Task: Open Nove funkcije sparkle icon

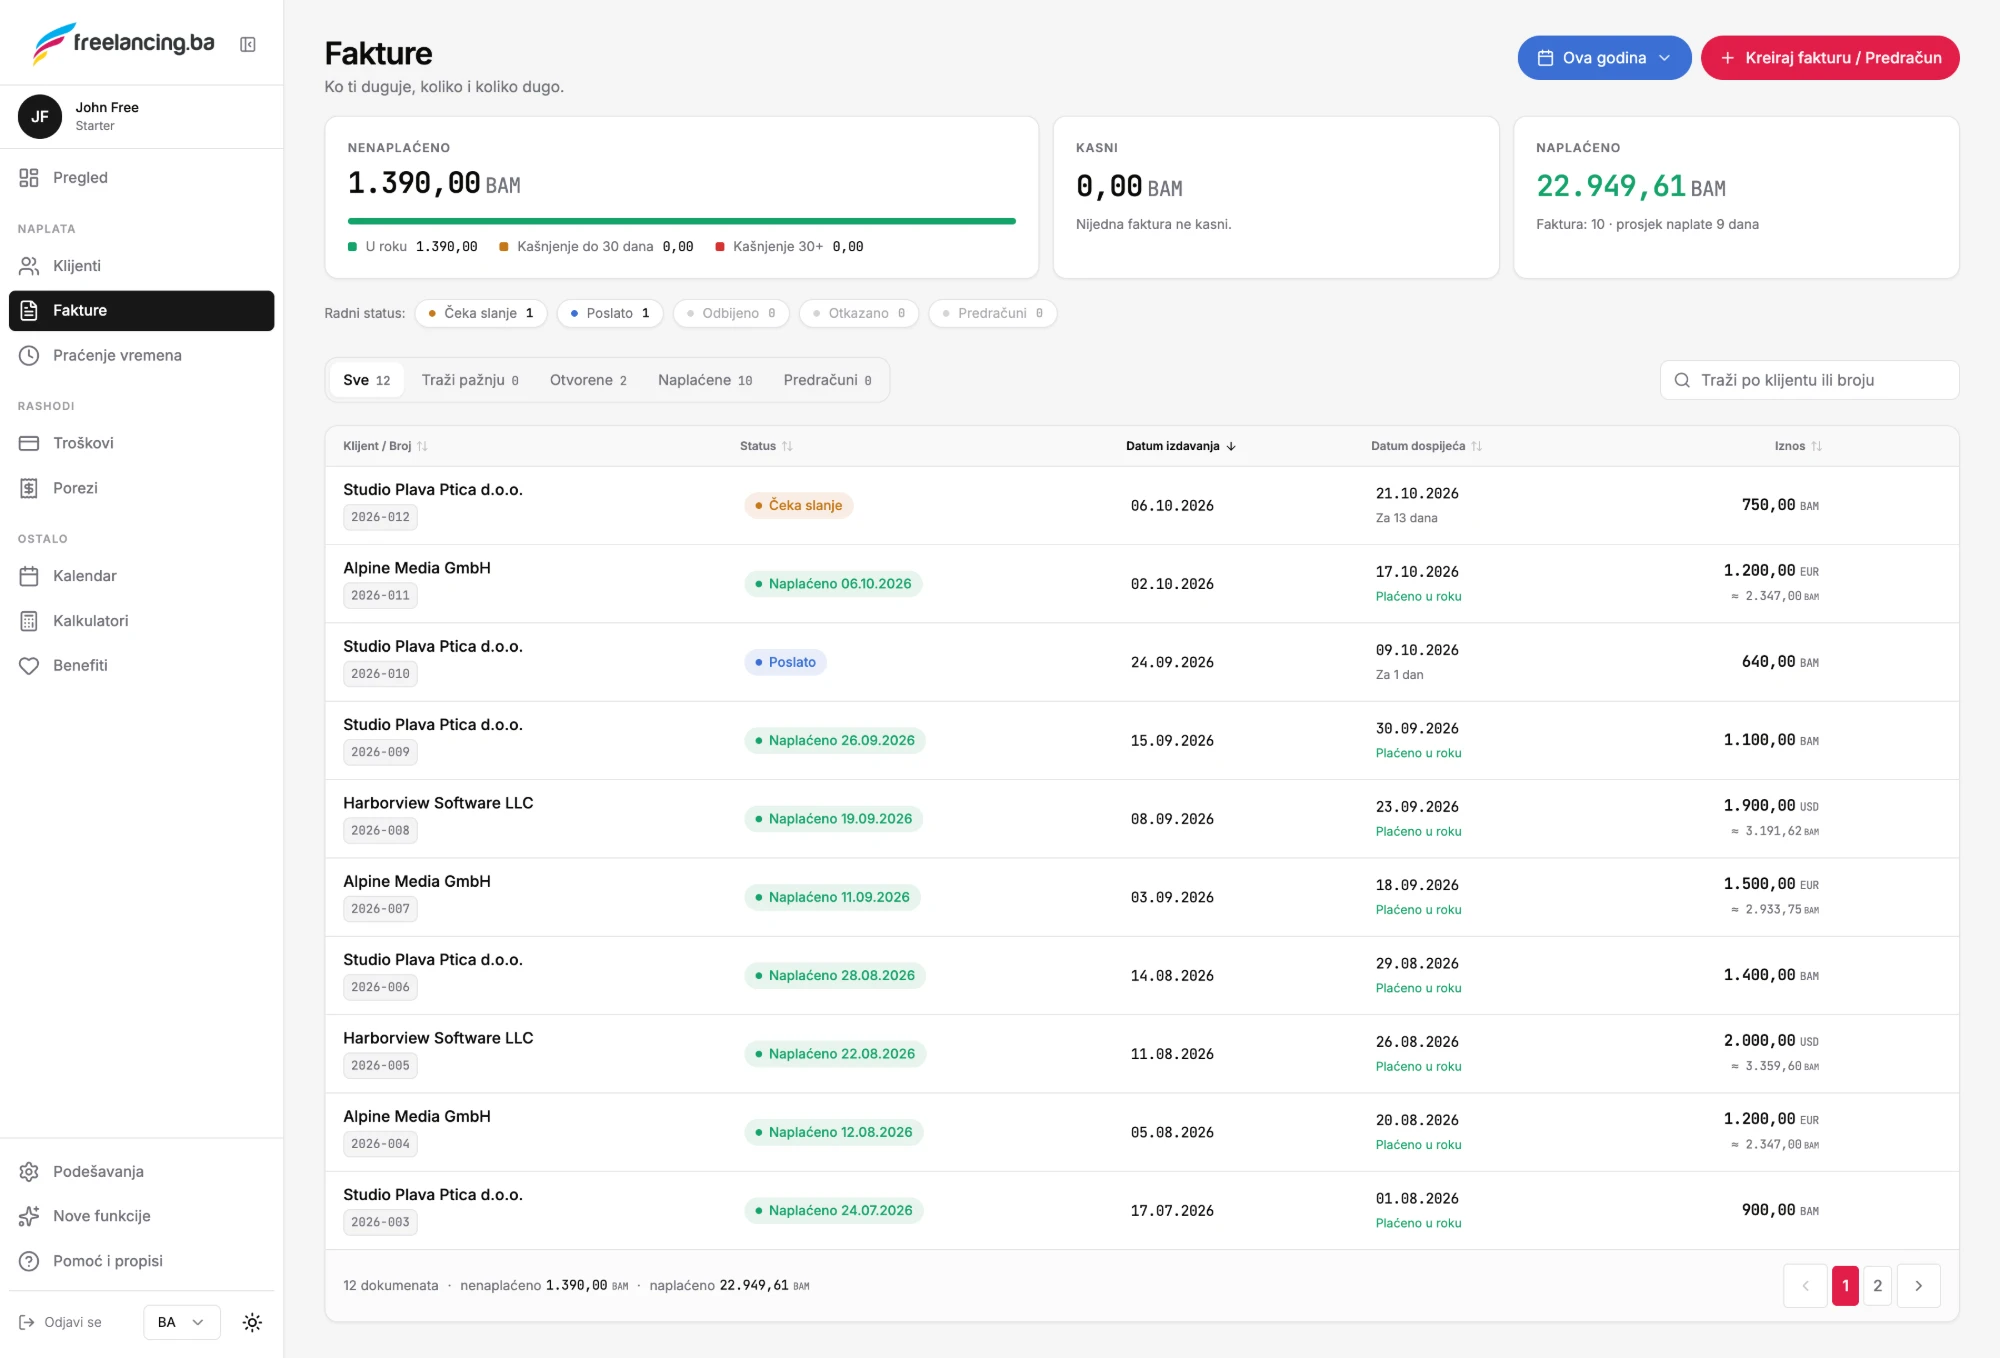Action: (x=29, y=1216)
